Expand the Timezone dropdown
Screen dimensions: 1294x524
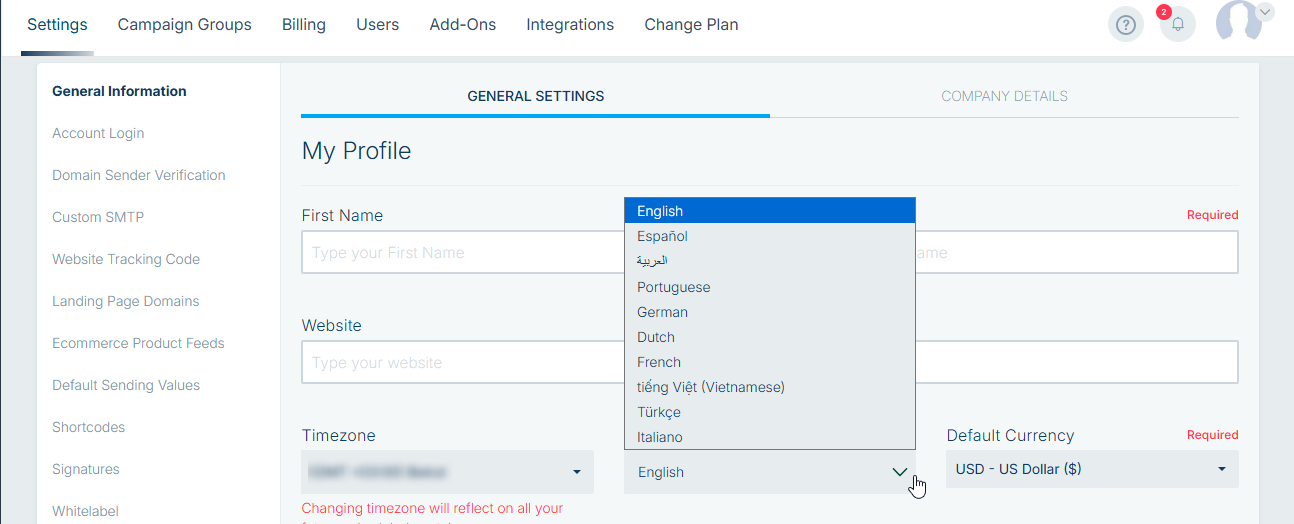tap(447, 471)
